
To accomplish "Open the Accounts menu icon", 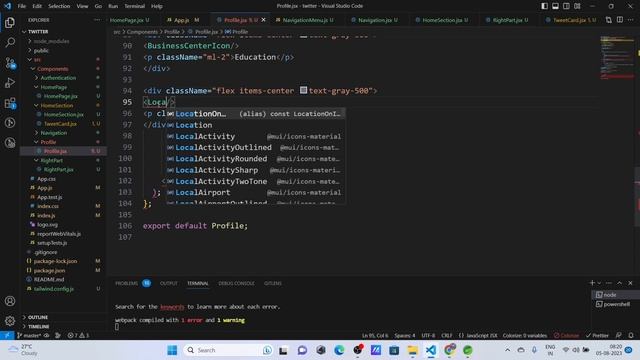I will pos(10,301).
